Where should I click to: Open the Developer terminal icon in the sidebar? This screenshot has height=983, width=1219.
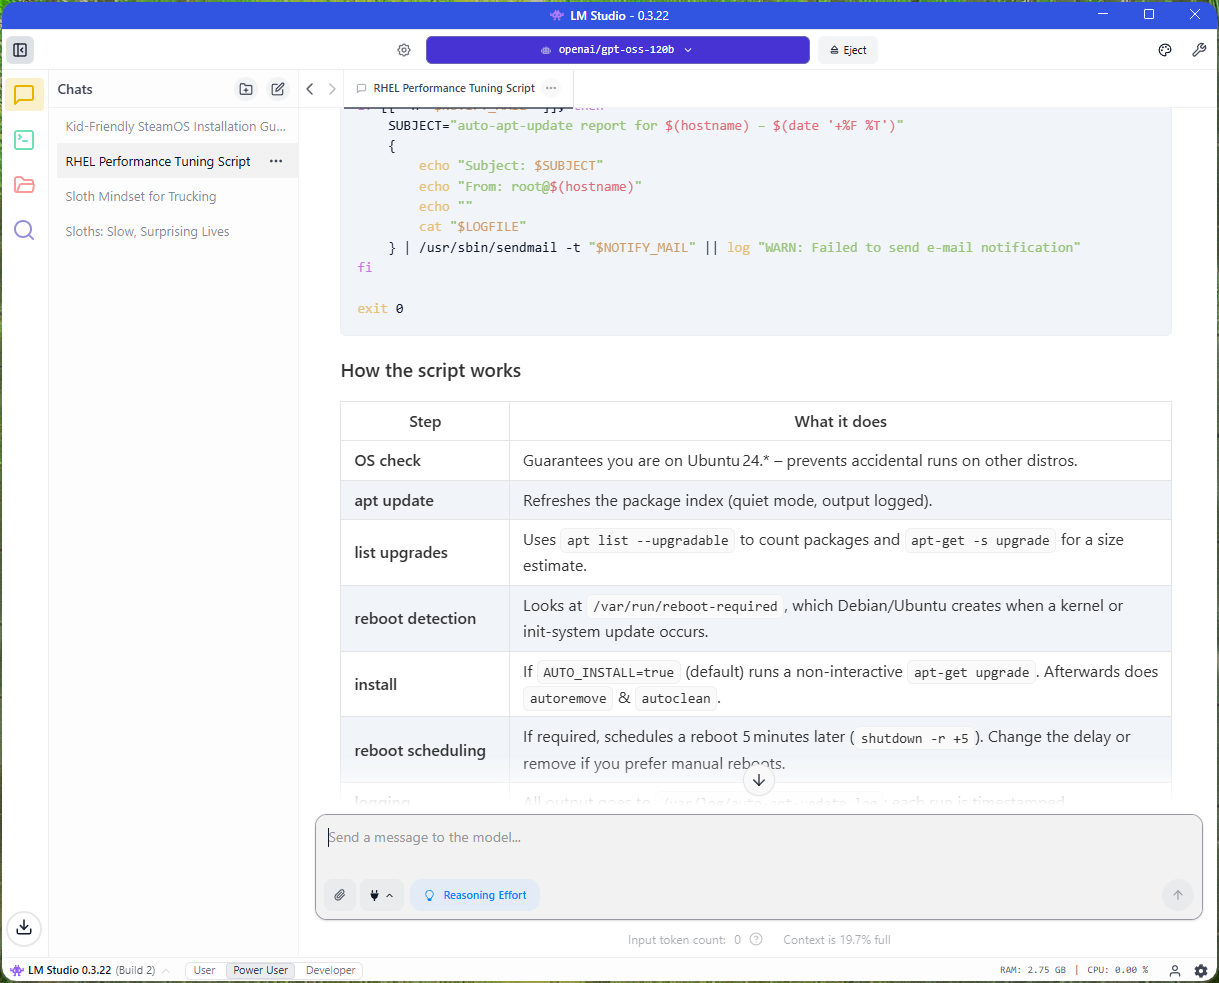[24, 140]
